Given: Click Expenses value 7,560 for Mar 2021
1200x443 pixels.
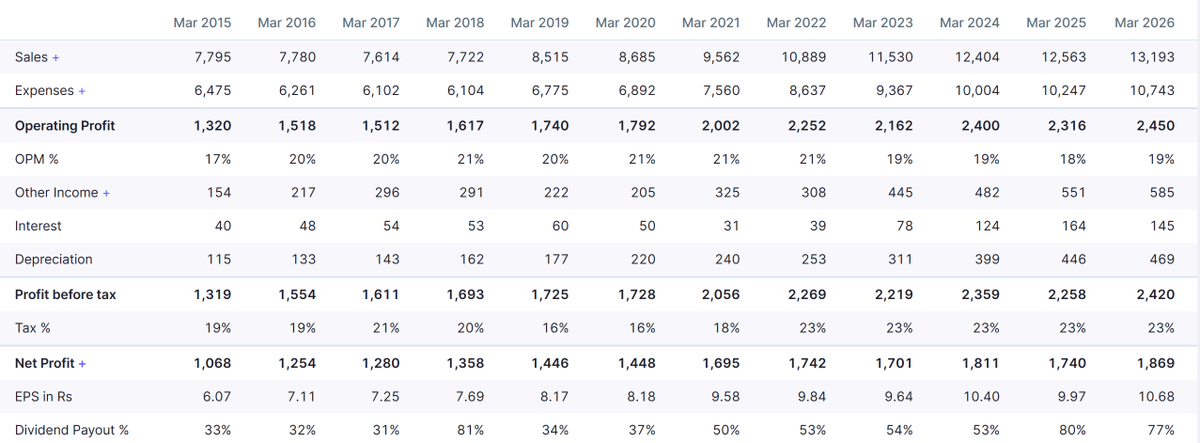Looking at the screenshot, I should (x=722, y=91).
